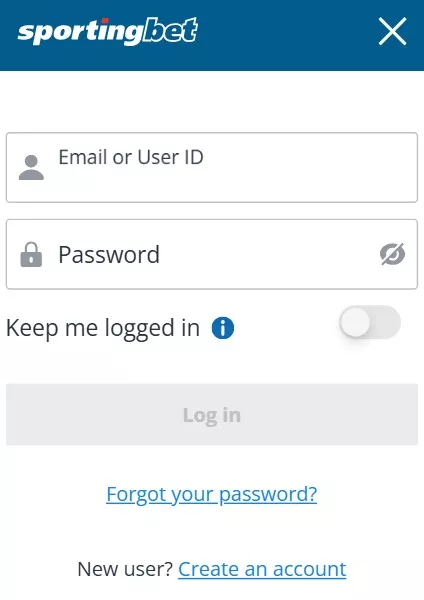Follow the Create an account link

coord(262,569)
